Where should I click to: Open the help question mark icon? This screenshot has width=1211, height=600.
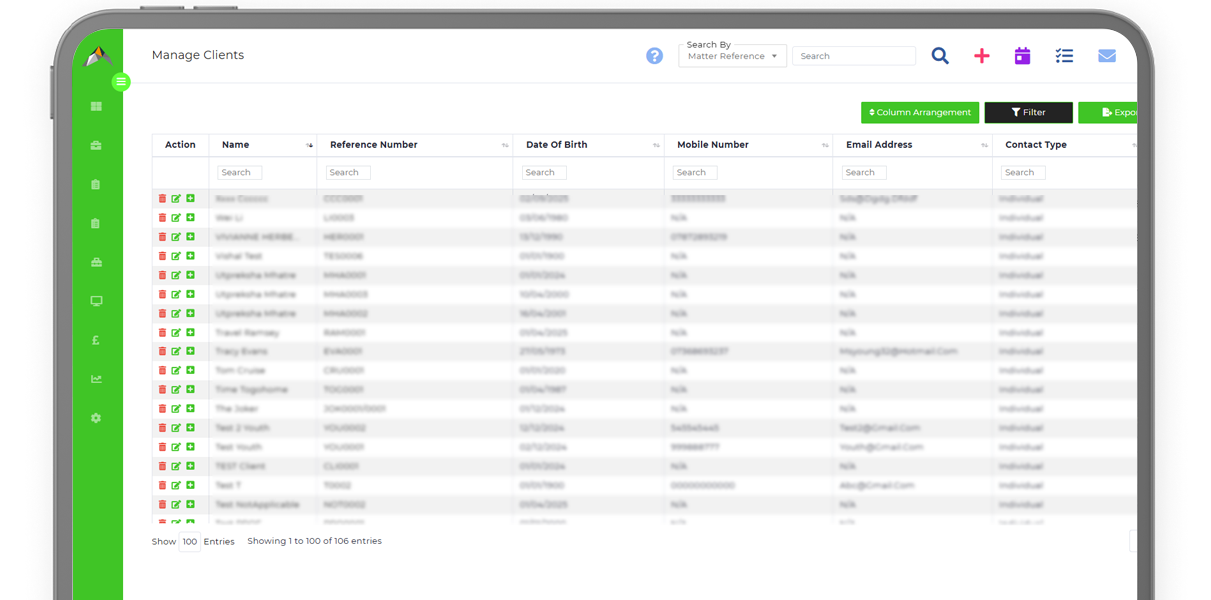tap(654, 56)
